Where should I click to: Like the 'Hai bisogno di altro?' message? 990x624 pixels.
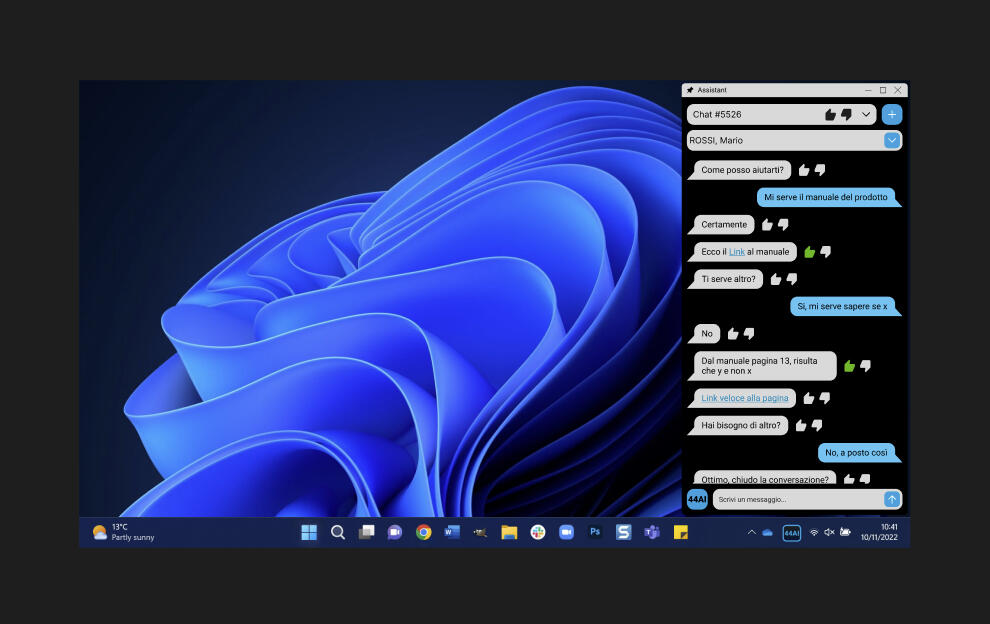click(x=801, y=425)
